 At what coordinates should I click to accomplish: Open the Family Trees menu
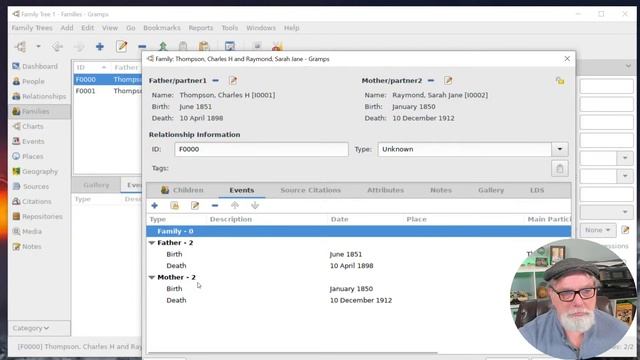click(32, 28)
